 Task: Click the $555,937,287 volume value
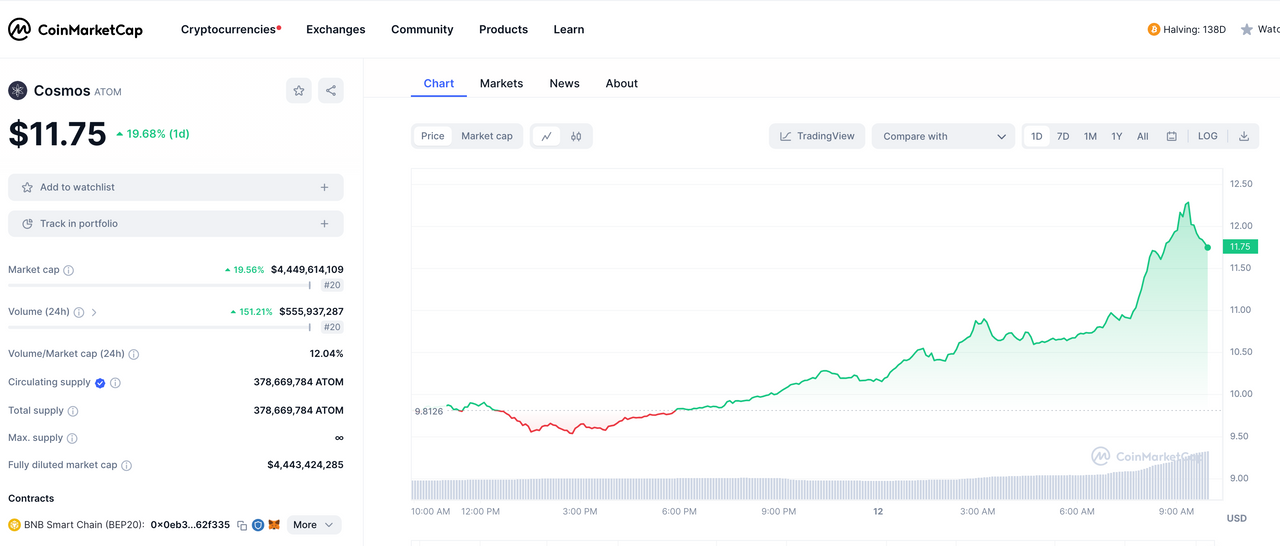coord(312,312)
